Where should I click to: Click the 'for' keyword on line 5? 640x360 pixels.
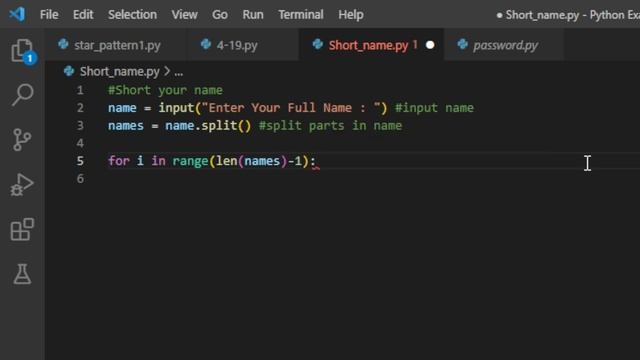(x=119, y=161)
